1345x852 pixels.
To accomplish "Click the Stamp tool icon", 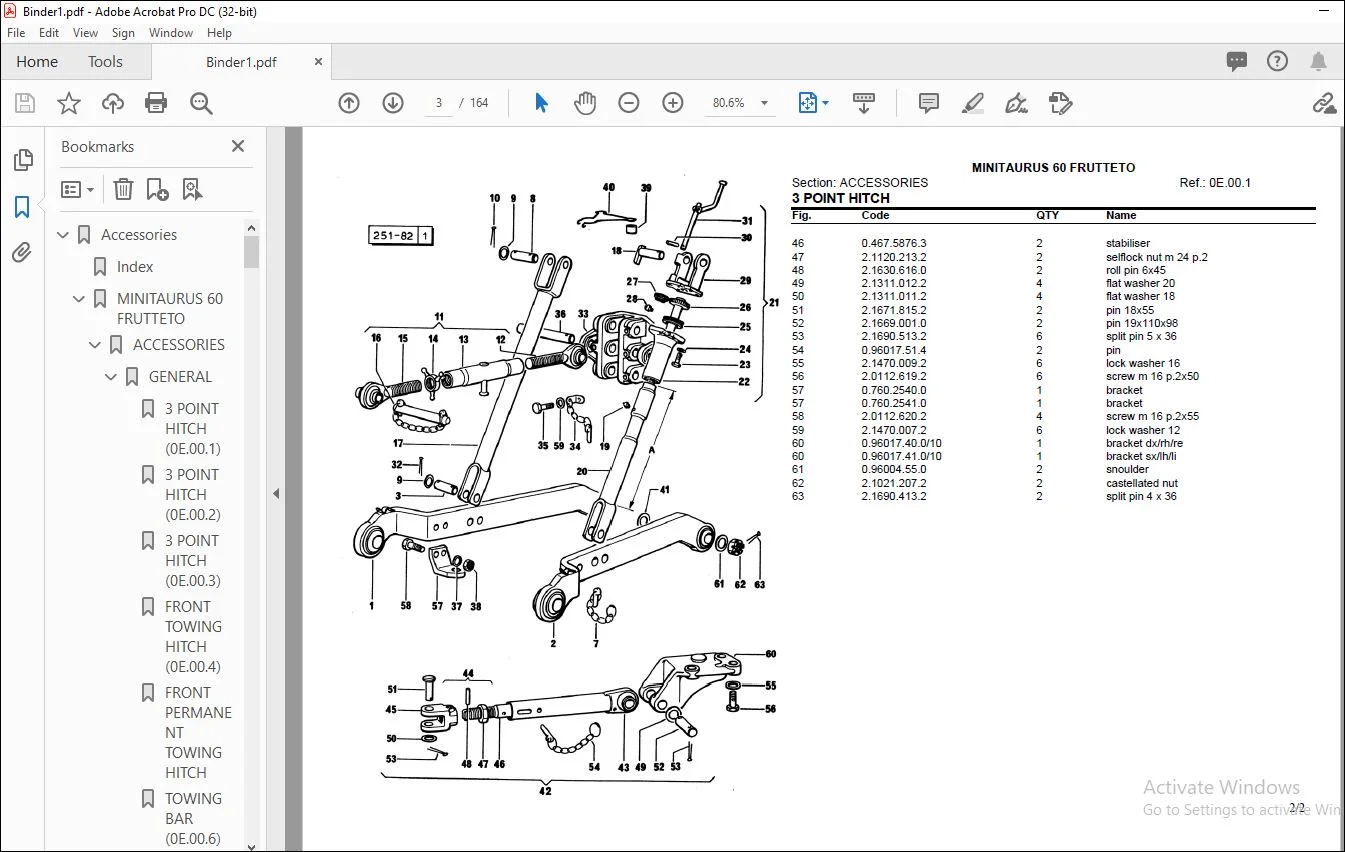I will tap(1061, 103).
